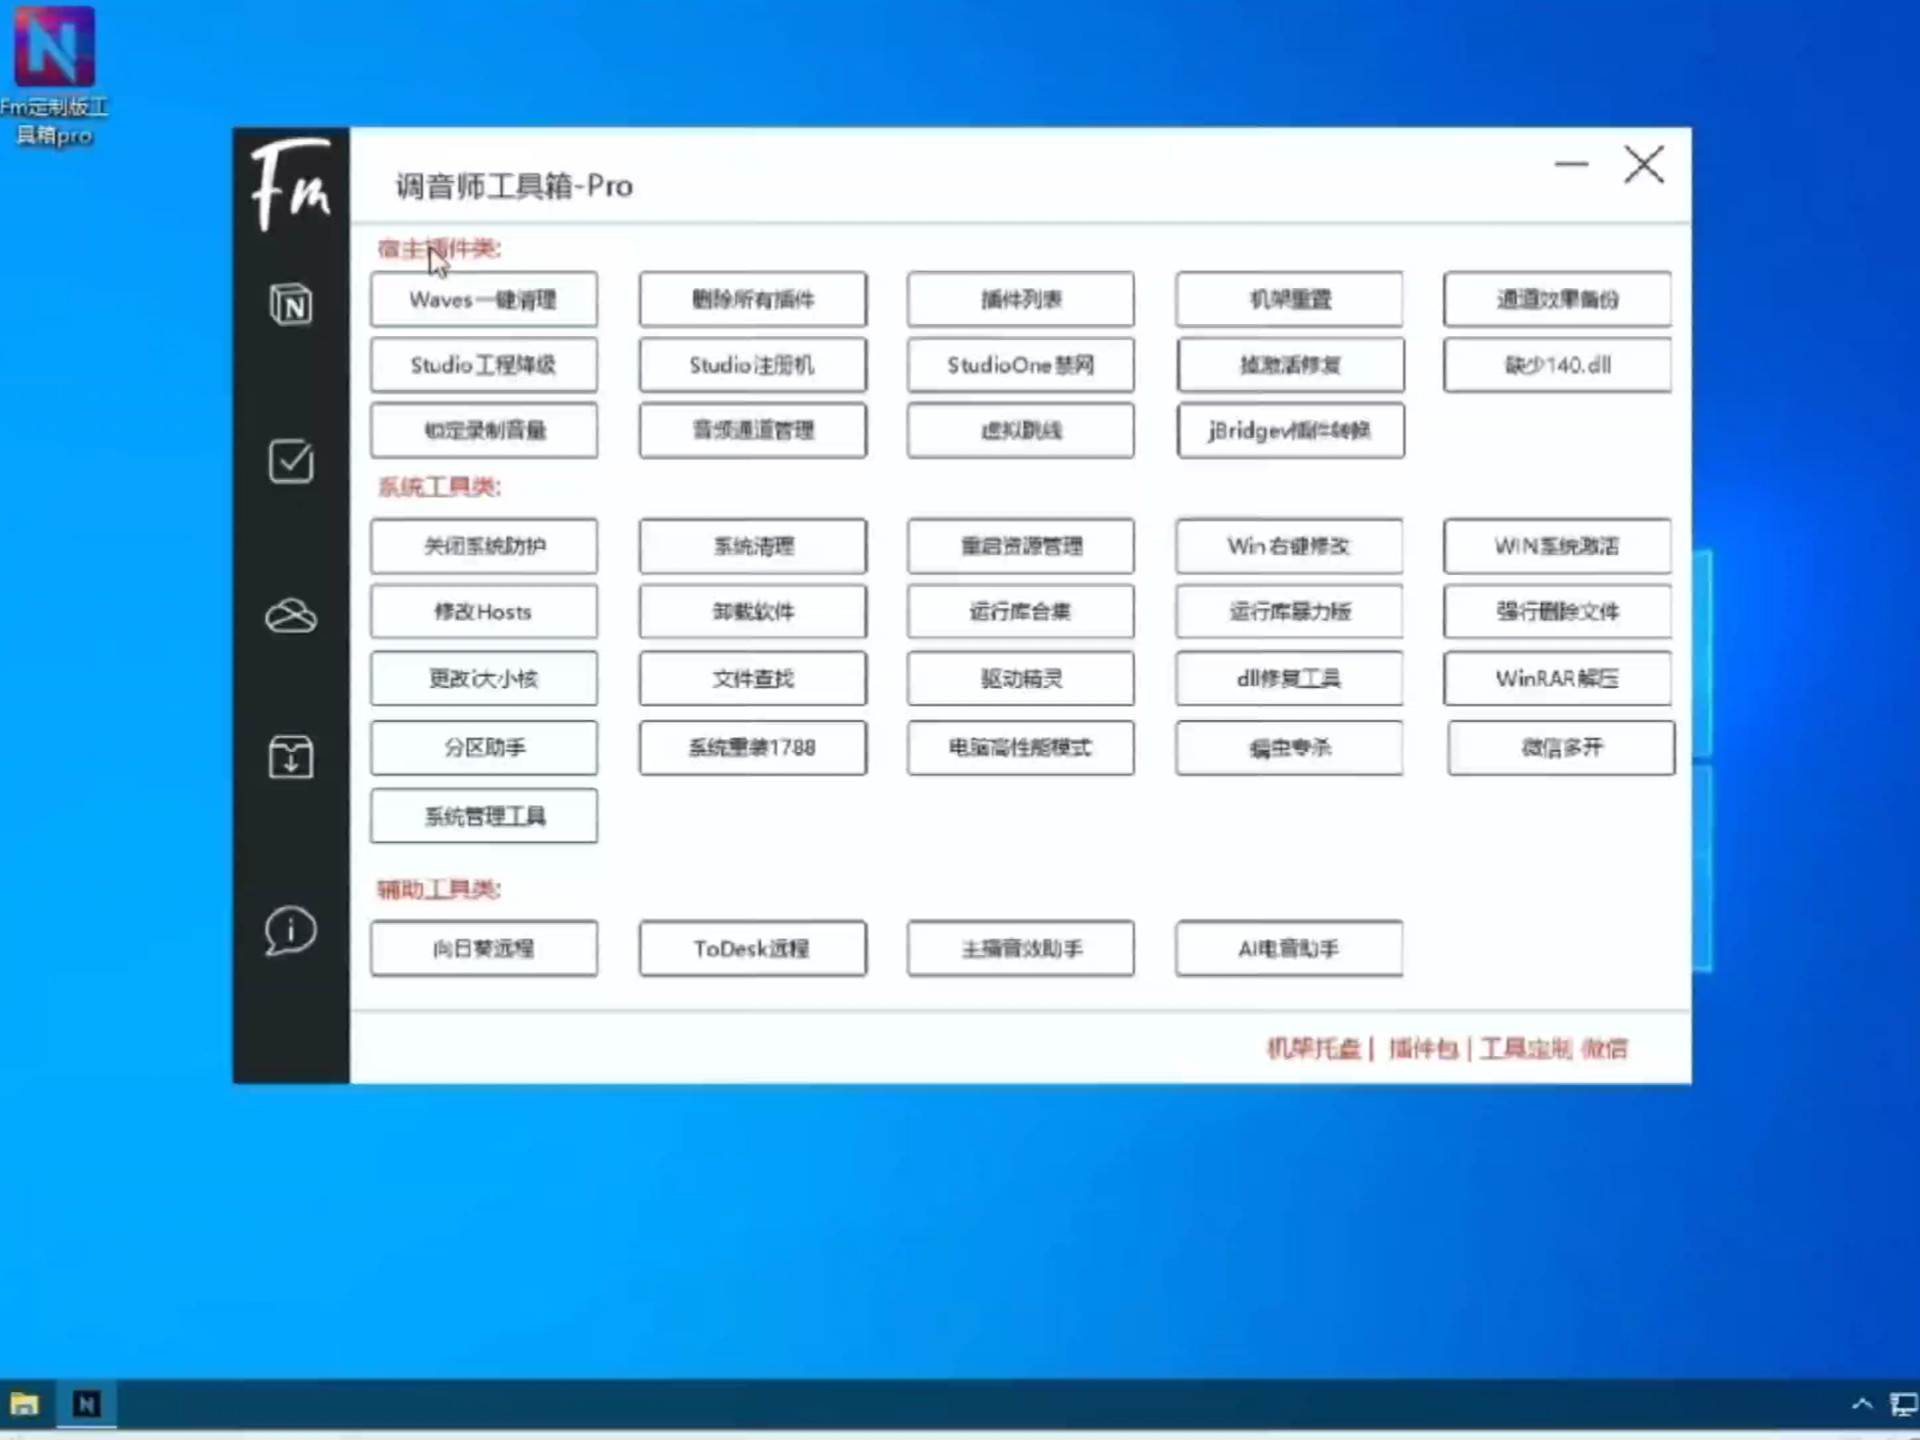The image size is (1920, 1440).
Task: Launch the Studio注册机 button
Action: [753, 365]
